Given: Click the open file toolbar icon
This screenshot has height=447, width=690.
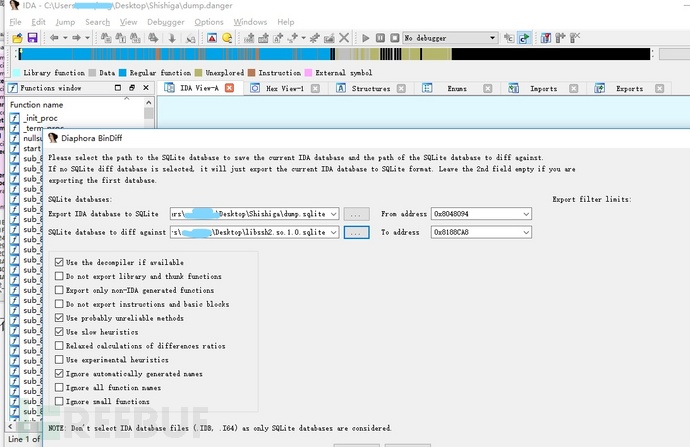Looking at the screenshot, I should (16, 38).
